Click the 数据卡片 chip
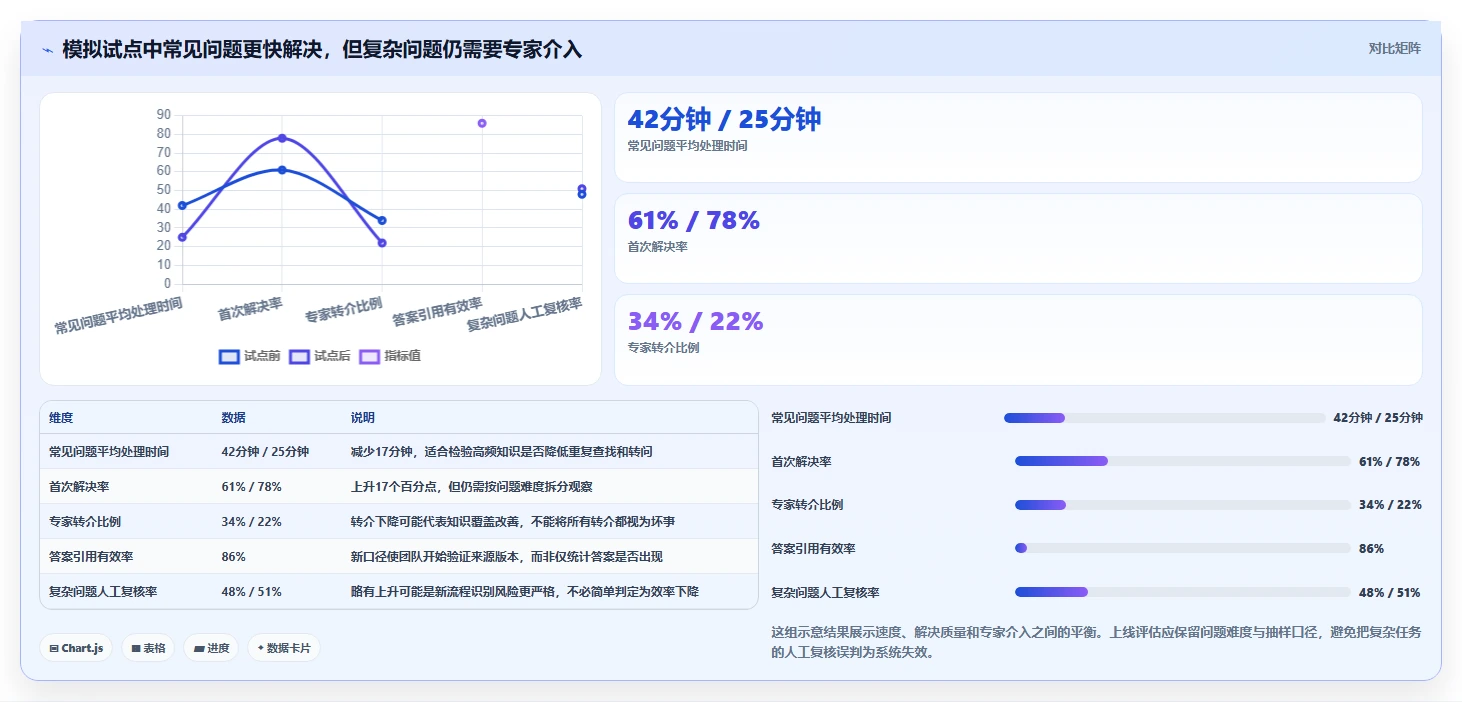This screenshot has height=702, width=1462. [284, 648]
